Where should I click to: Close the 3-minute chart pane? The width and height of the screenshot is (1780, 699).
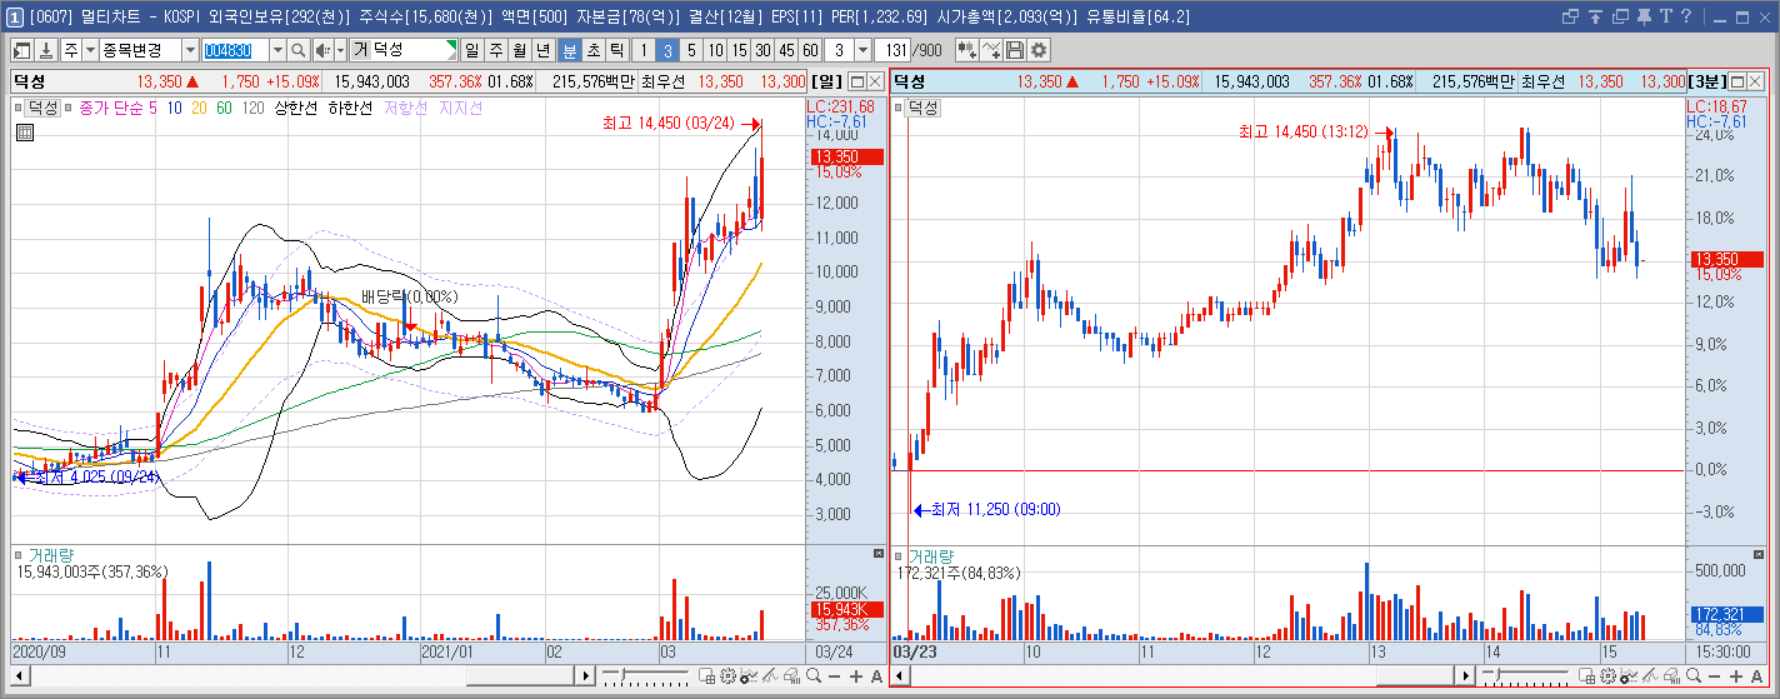point(1755,81)
